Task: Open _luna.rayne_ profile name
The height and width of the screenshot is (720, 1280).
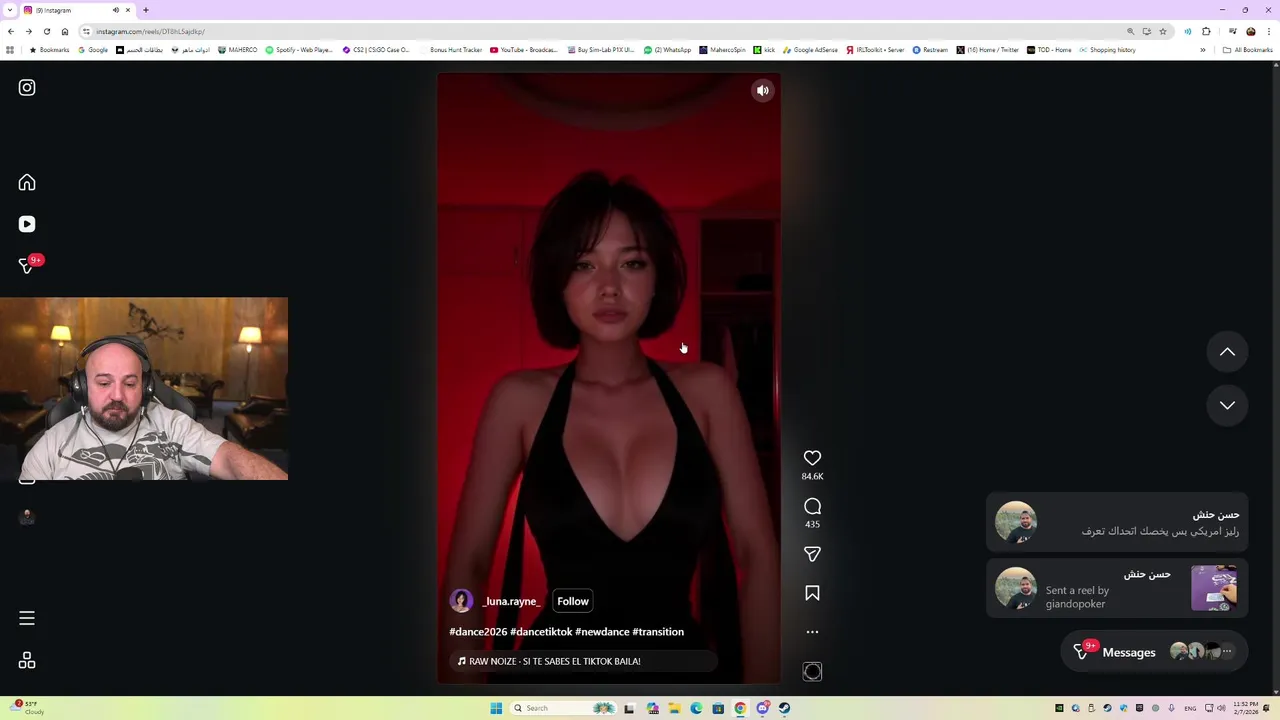Action: [x=511, y=601]
